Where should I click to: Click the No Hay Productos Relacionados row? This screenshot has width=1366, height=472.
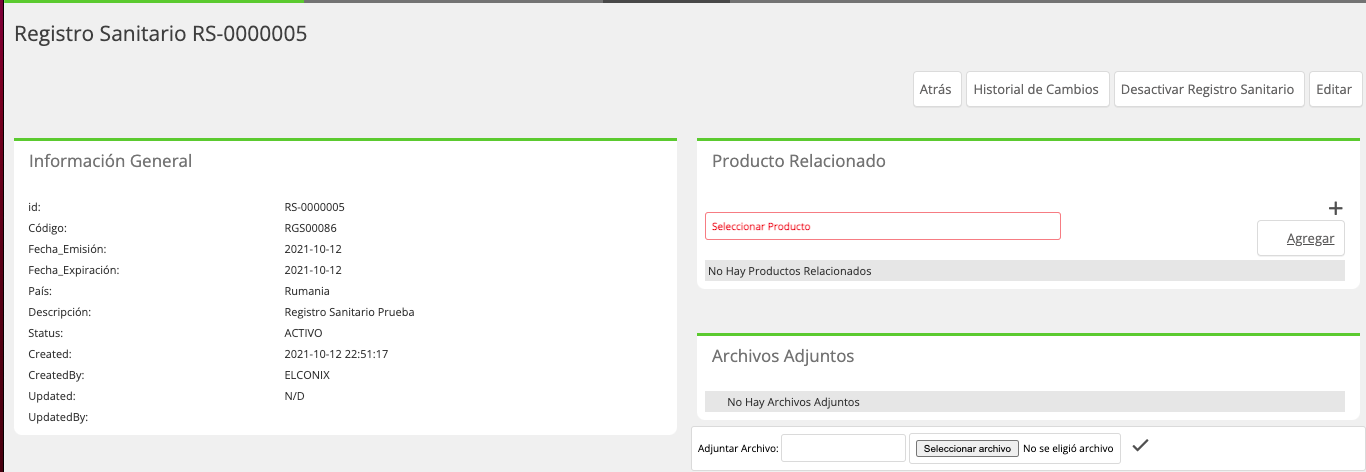click(1025, 271)
